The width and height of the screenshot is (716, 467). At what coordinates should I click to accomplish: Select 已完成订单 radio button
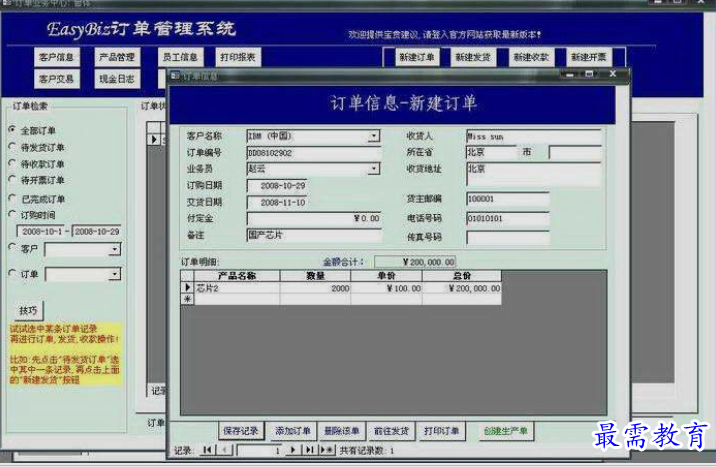12,198
